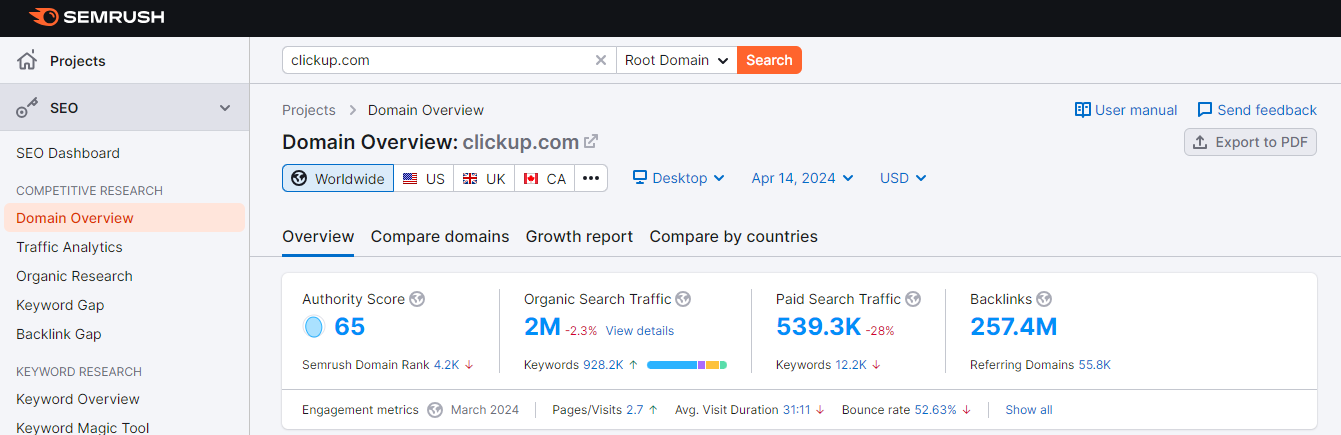Click the Semrush logo
The height and width of the screenshot is (435, 1341).
[x=97, y=17]
